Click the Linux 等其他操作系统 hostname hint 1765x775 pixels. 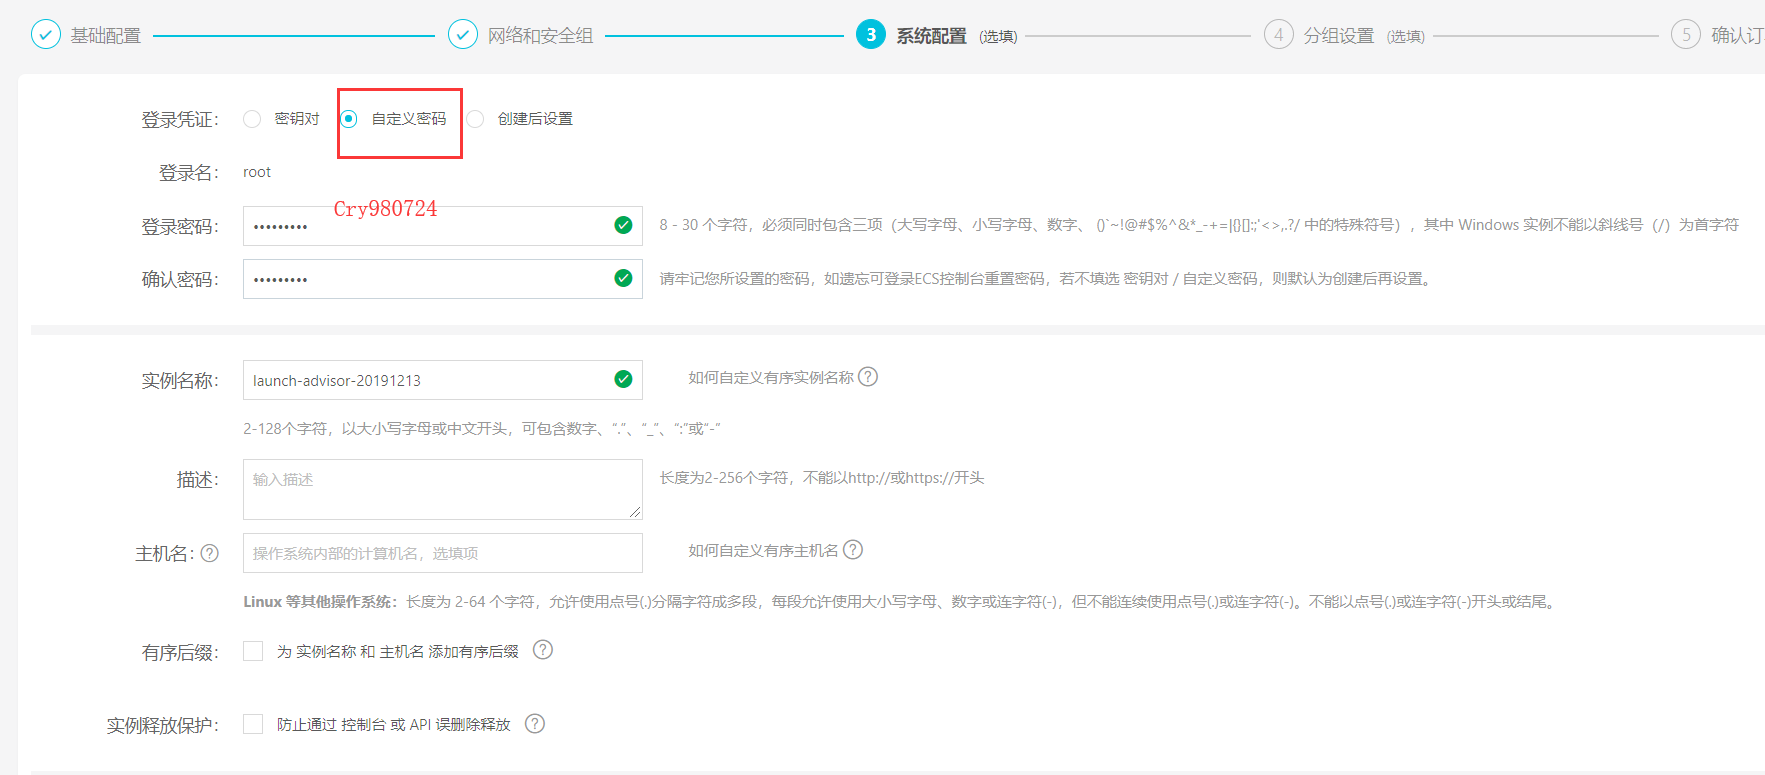[901, 602]
